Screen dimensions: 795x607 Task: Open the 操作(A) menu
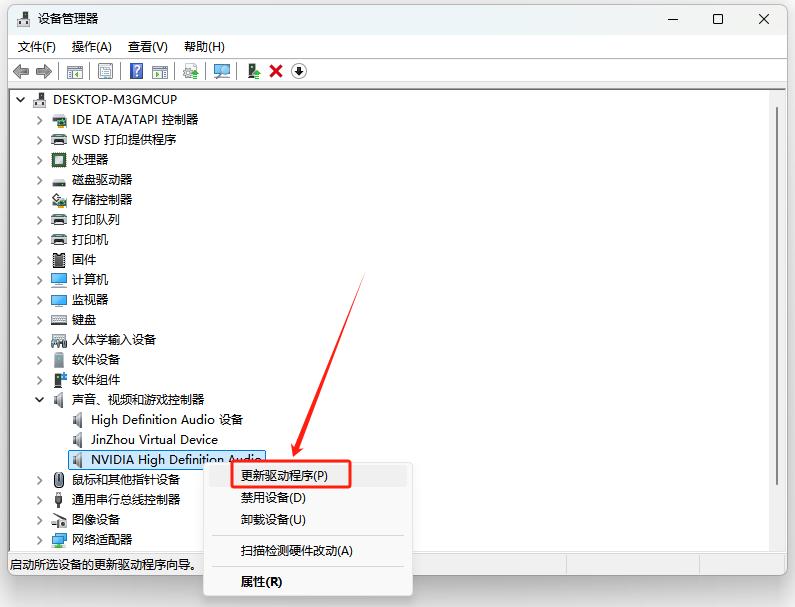[92, 47]
